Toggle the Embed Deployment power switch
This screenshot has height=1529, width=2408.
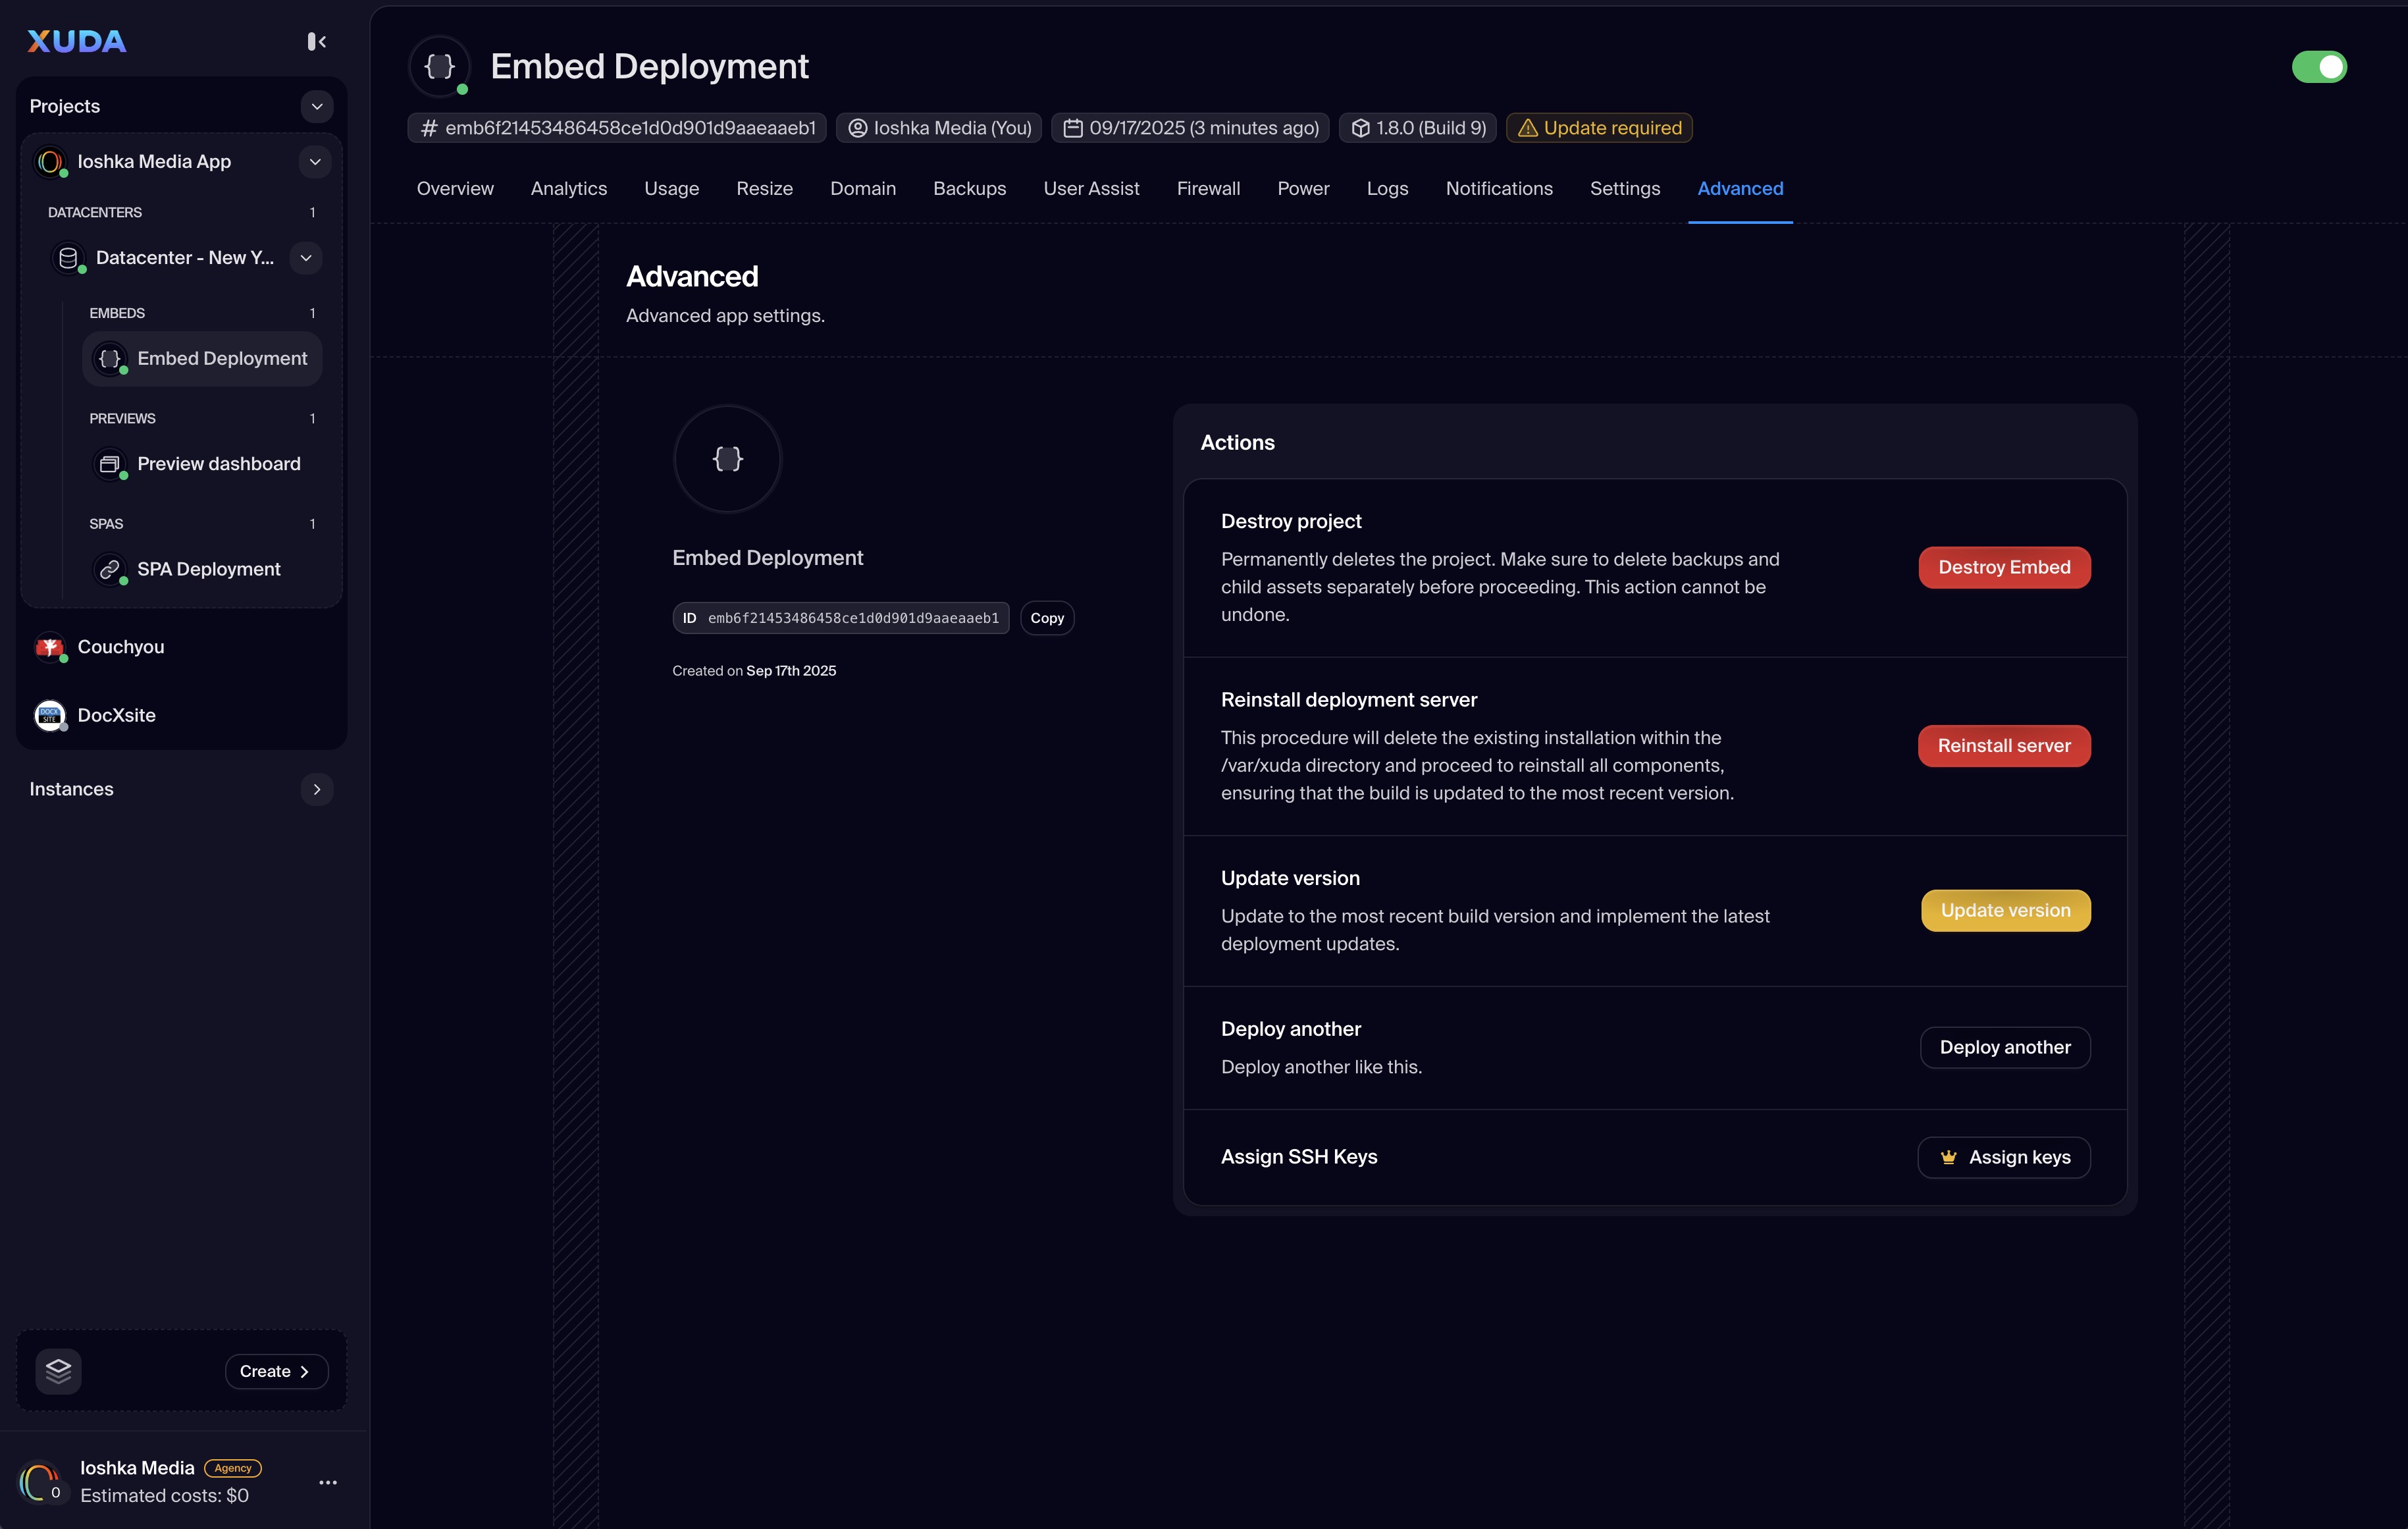coord(2318,67)
